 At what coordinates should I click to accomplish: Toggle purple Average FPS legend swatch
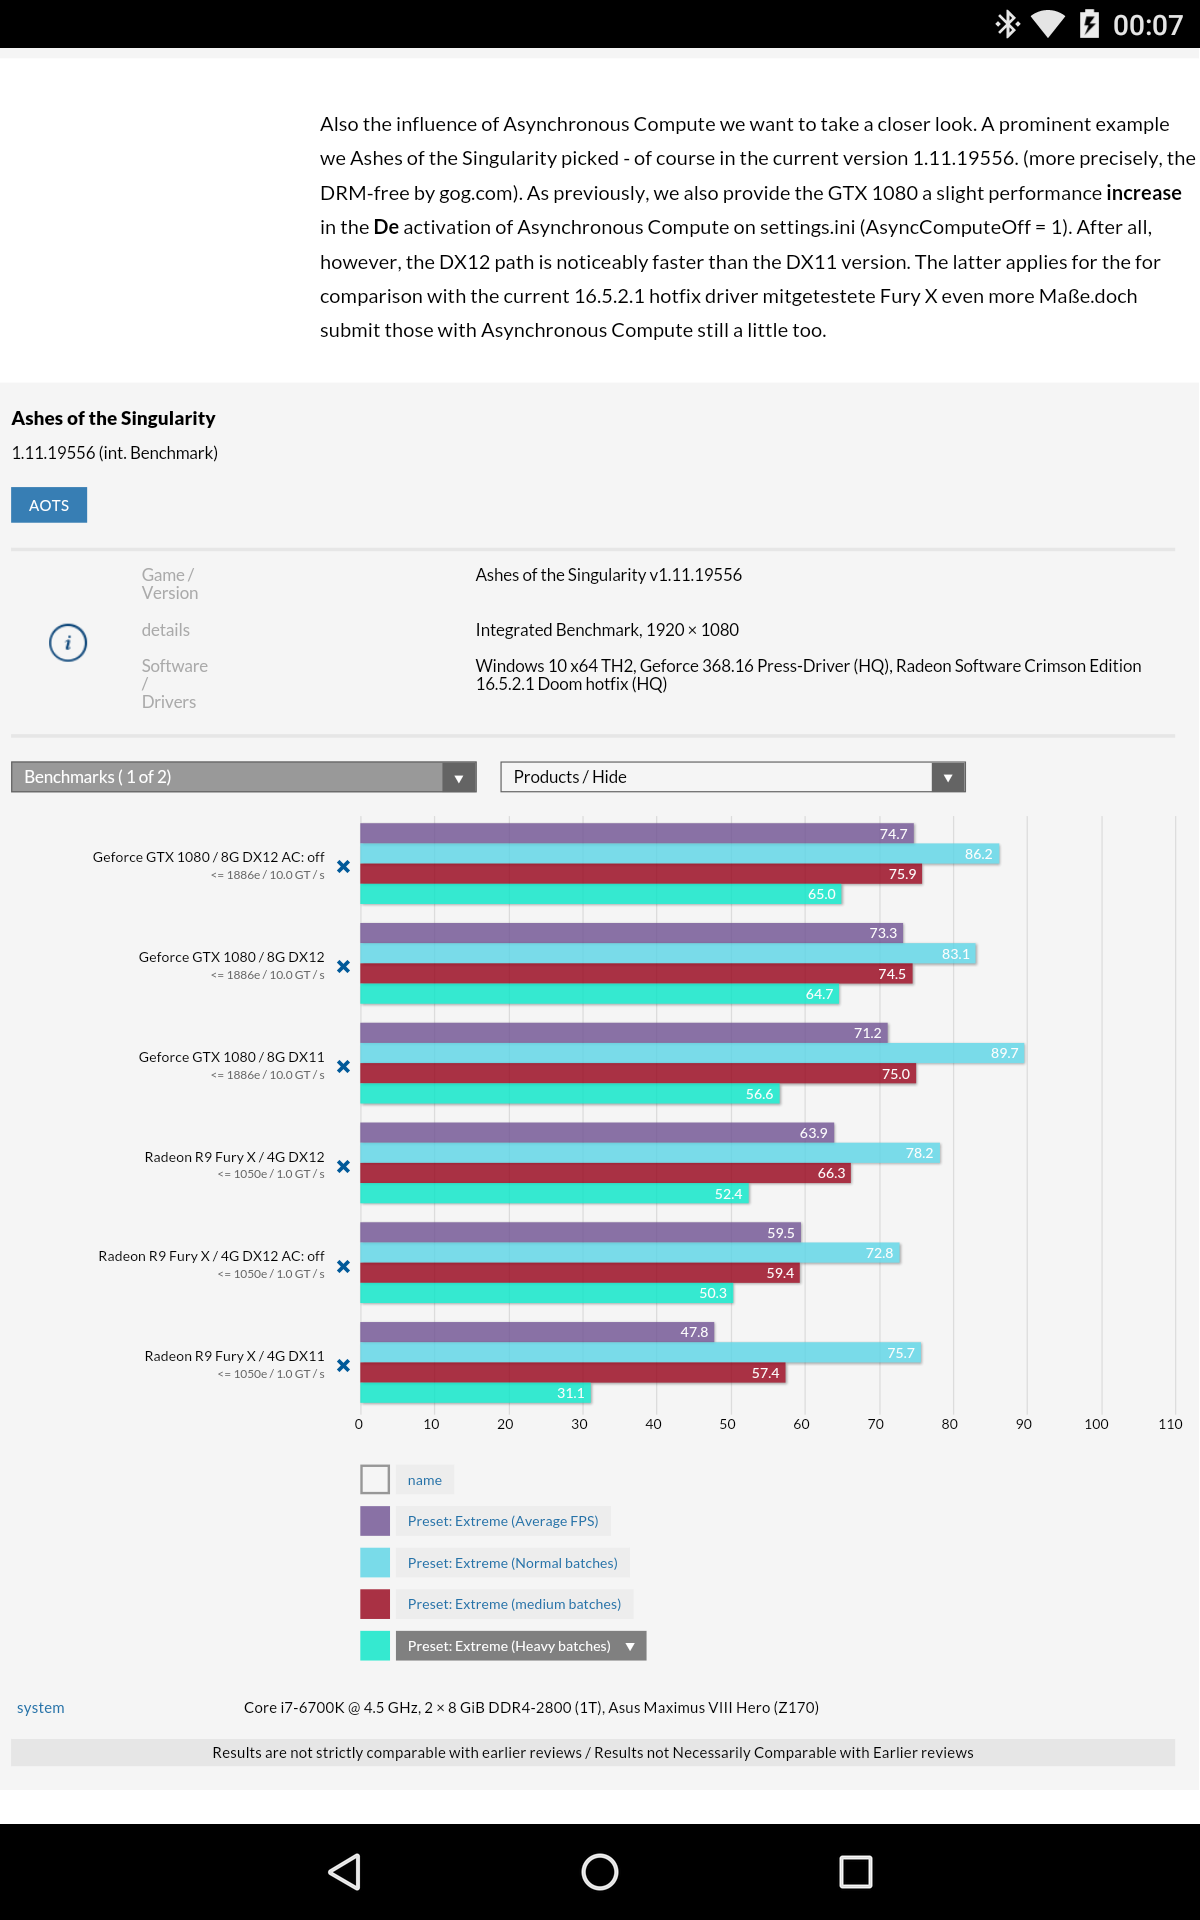pyautogui.click(x=375, y=1521)
